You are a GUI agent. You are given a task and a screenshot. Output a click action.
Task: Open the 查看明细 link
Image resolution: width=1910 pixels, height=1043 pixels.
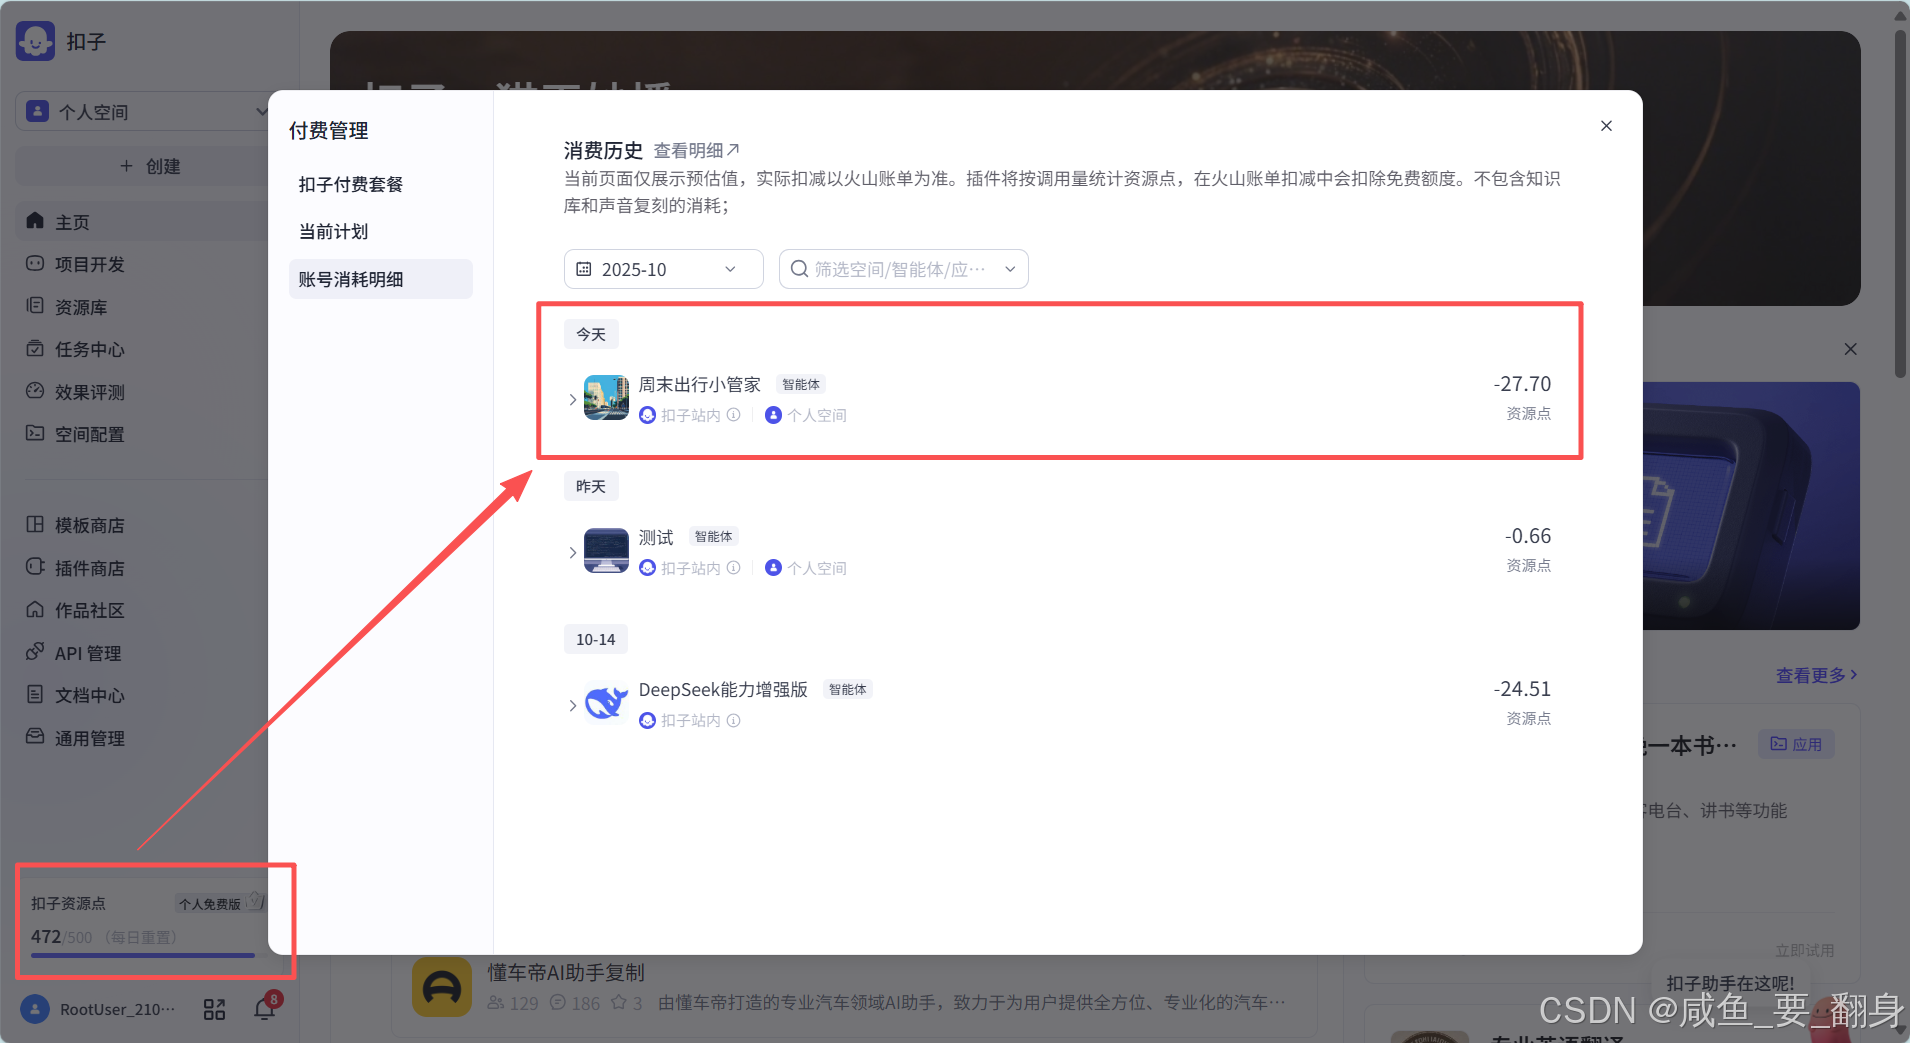696,150
